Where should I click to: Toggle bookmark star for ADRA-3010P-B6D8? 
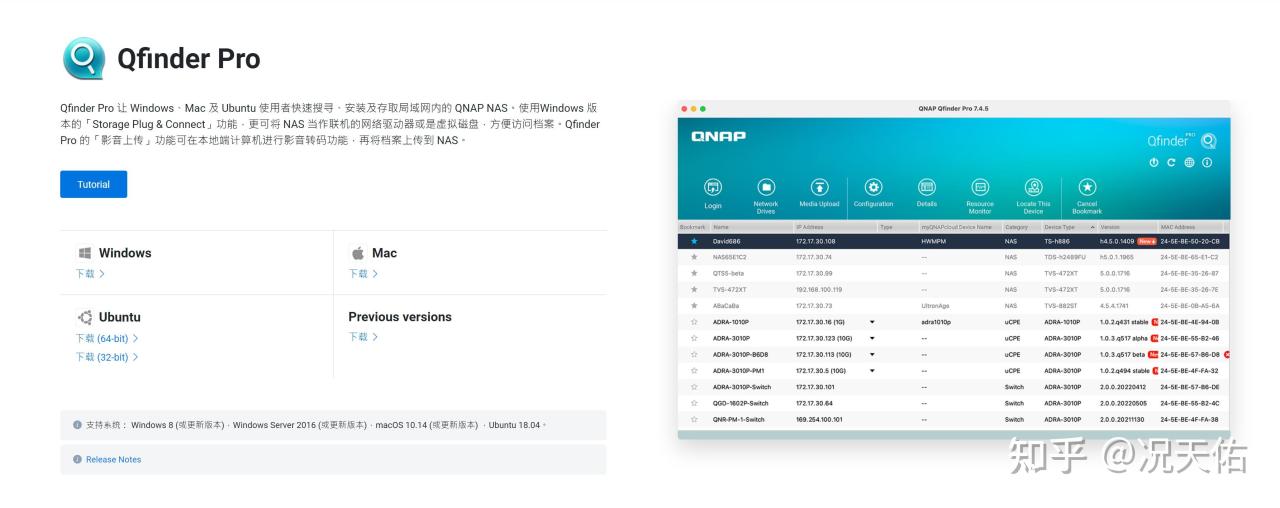tap(694, 354)
